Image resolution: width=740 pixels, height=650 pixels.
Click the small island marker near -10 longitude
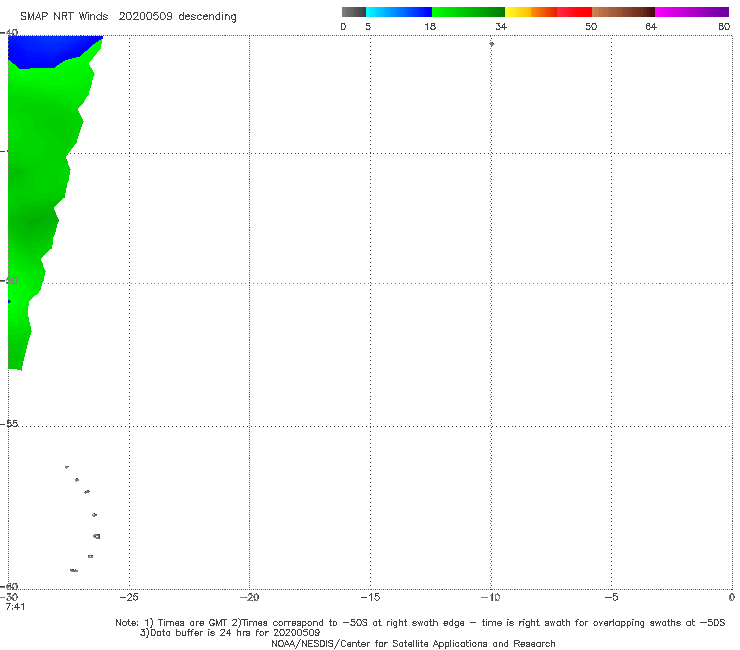click(x=491, y=44)
